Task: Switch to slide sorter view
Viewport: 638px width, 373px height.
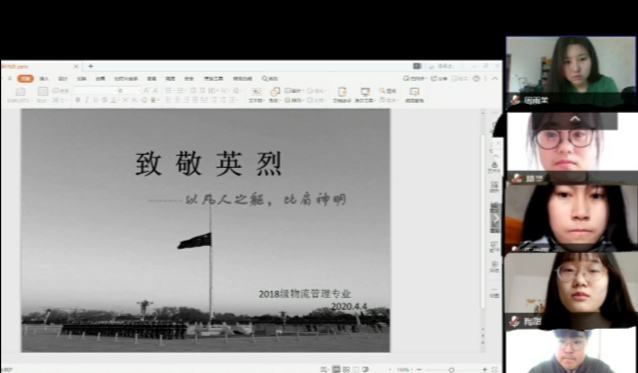Action: tap(346, 369)
